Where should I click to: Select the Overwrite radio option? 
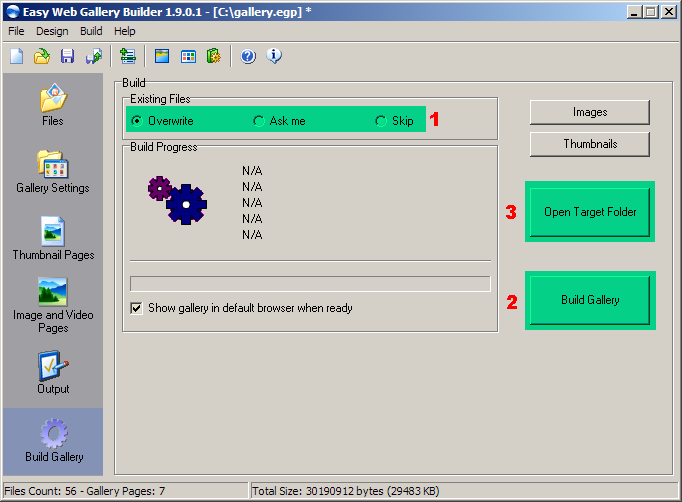(162, 120)
